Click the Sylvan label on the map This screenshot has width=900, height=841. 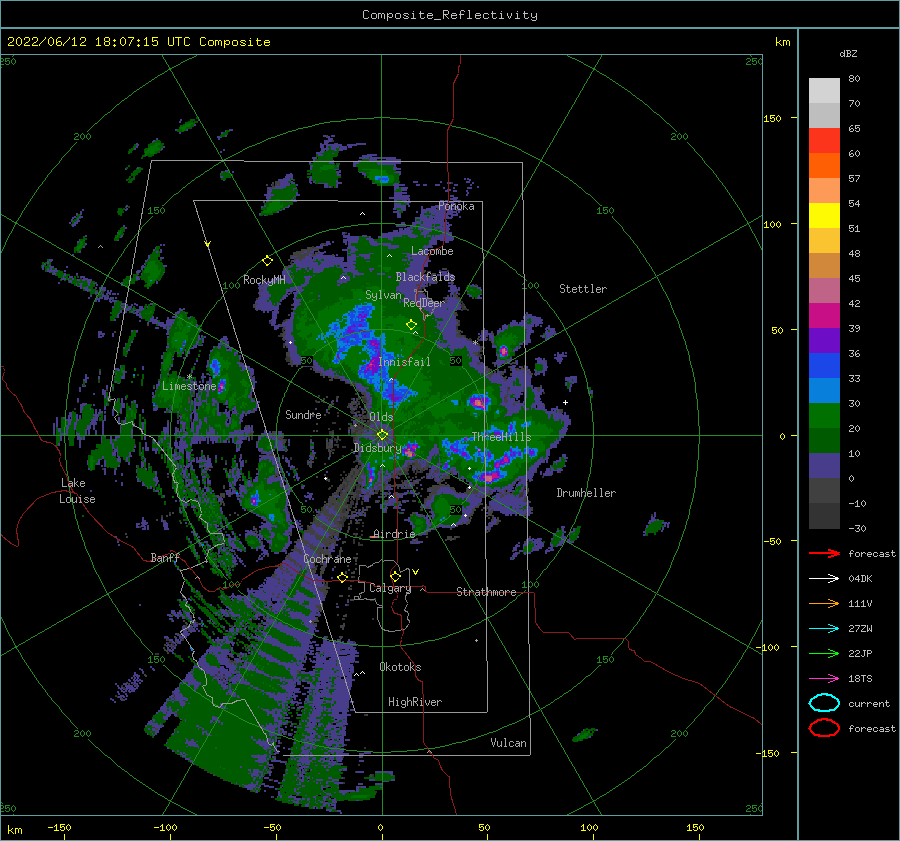383,295
